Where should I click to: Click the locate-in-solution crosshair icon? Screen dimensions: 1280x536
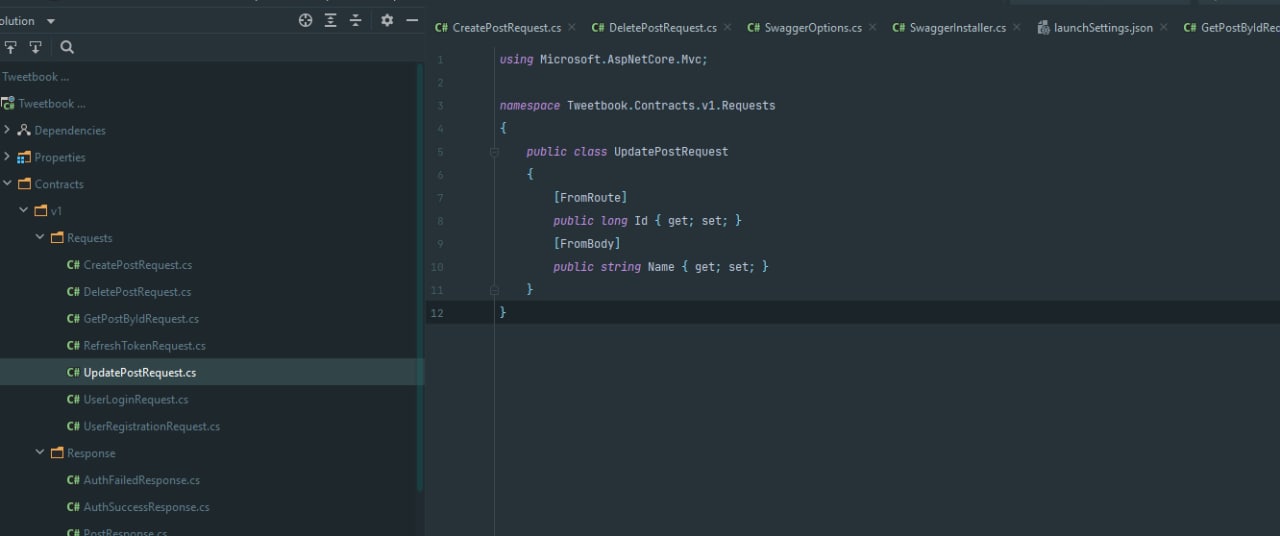[306, 20]
